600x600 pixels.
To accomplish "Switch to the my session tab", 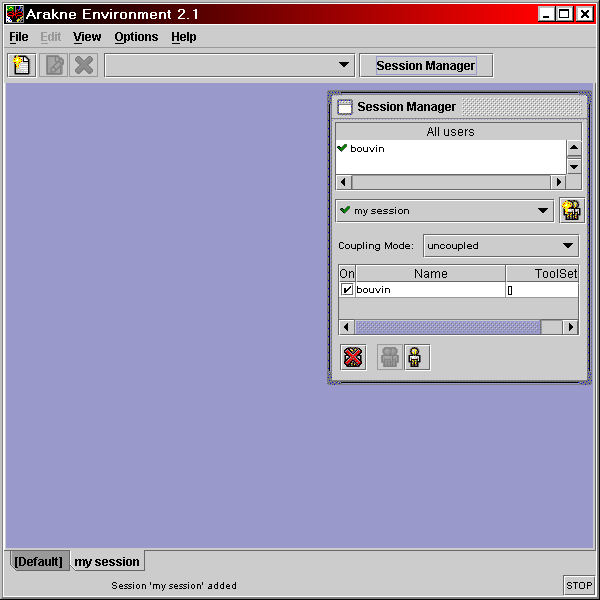I will click(107, 561).
